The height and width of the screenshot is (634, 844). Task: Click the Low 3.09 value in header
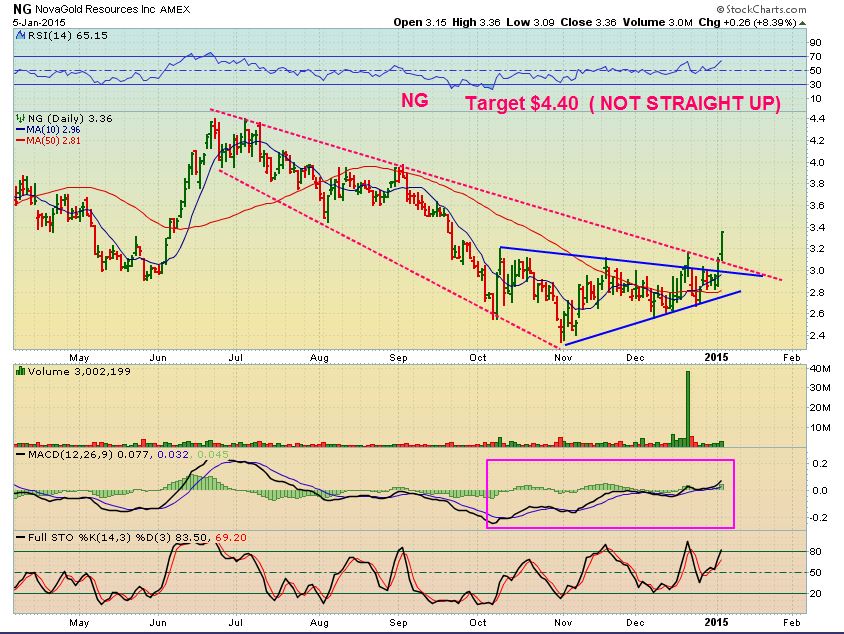[530, 23]
